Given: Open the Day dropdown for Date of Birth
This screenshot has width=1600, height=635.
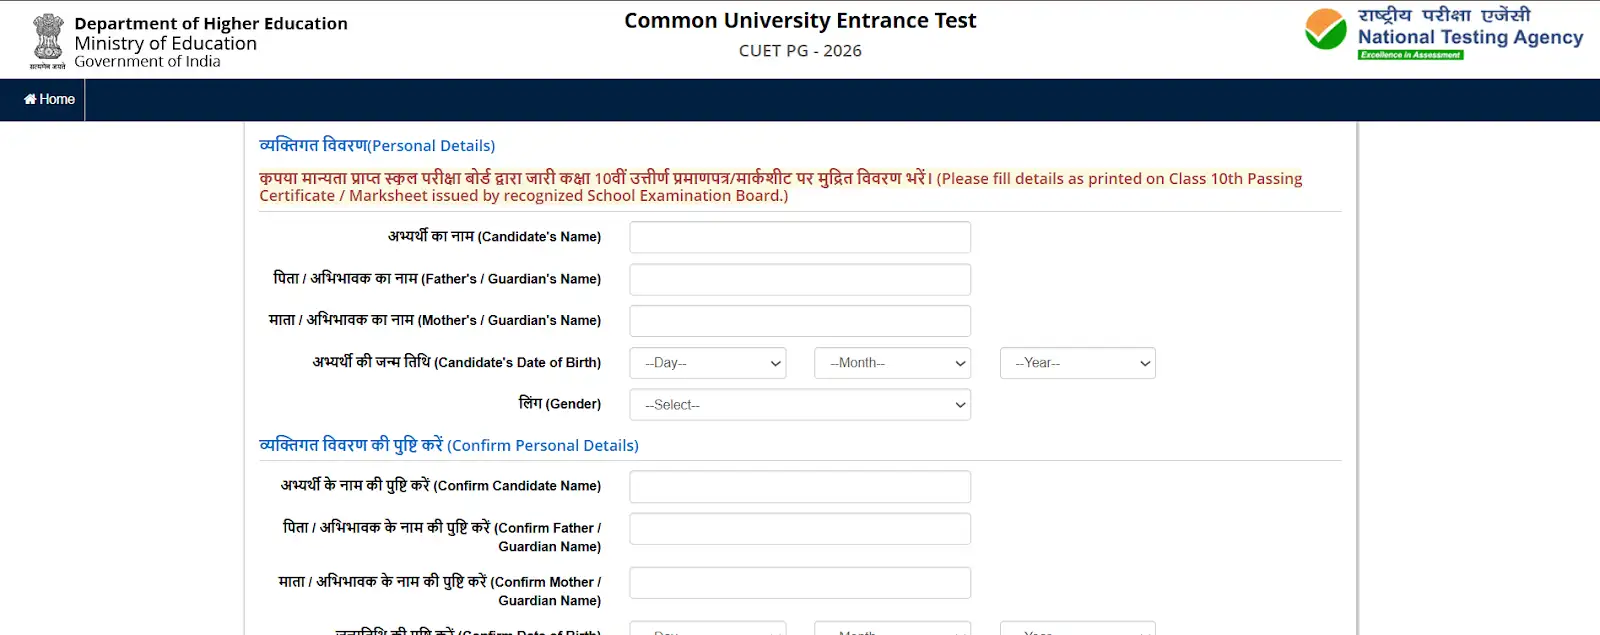Looking at the screenshot, I should [708, 363].
